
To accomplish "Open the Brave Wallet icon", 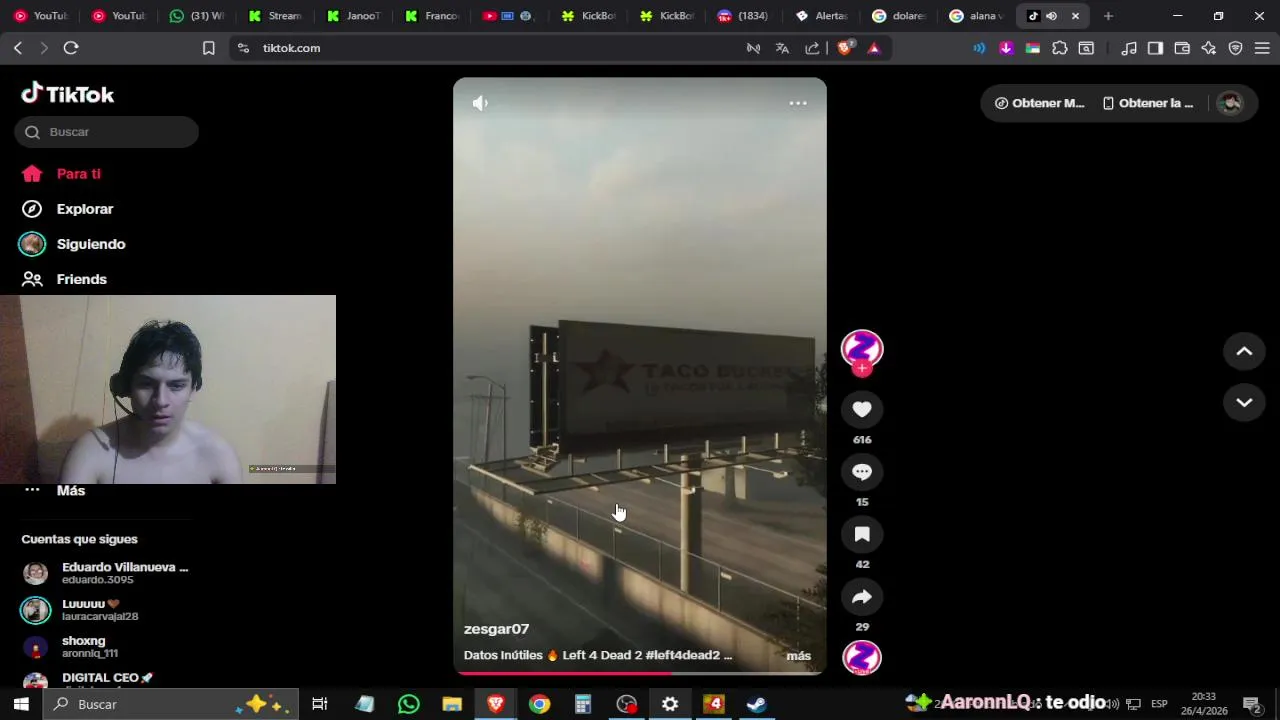I will pyautogui.click(x=1182, y=48).
